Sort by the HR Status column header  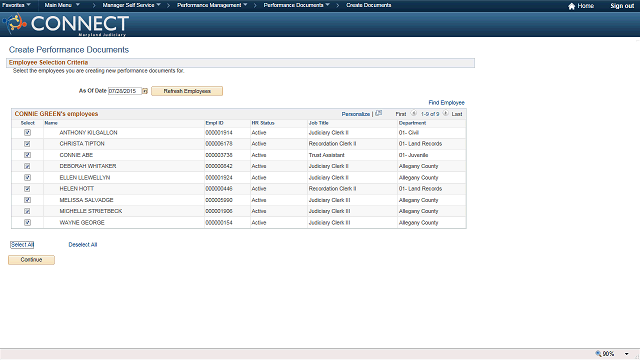[263, 123]
